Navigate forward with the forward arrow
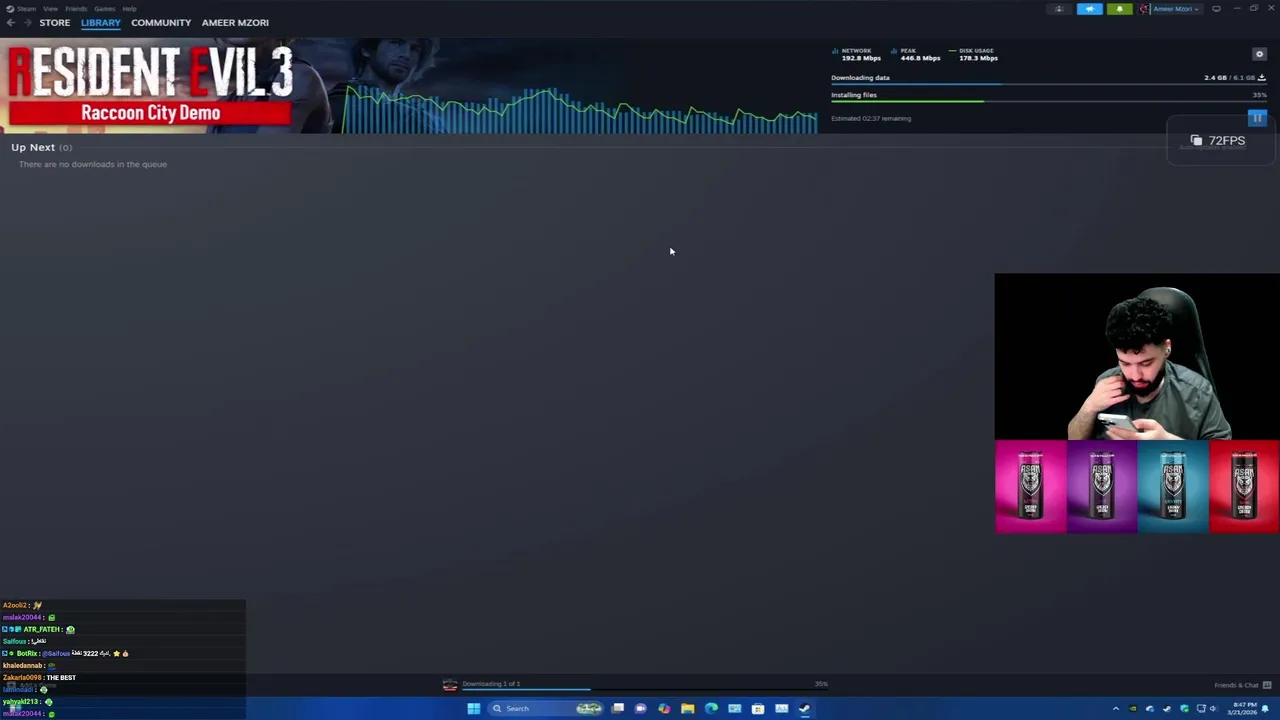1280x720 pixels. point(26,22)
